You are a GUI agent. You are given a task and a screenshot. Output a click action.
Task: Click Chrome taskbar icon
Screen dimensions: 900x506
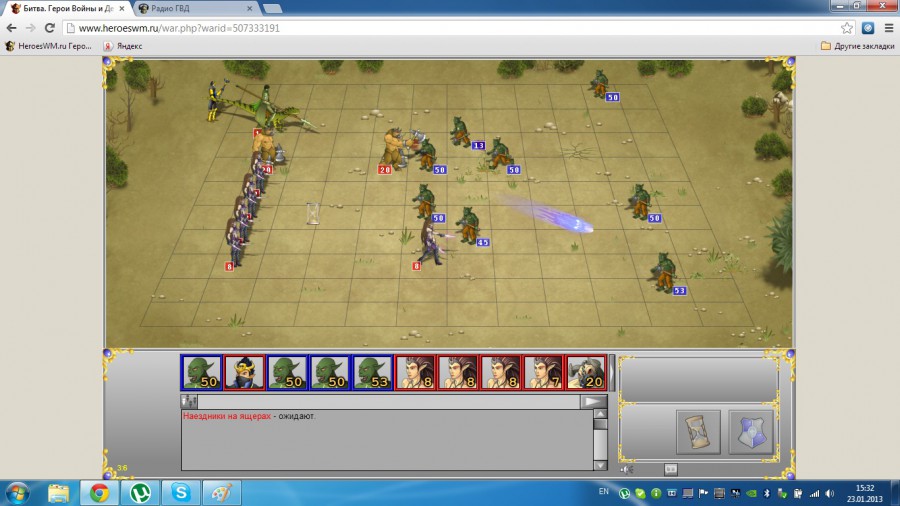pos(99,493)
